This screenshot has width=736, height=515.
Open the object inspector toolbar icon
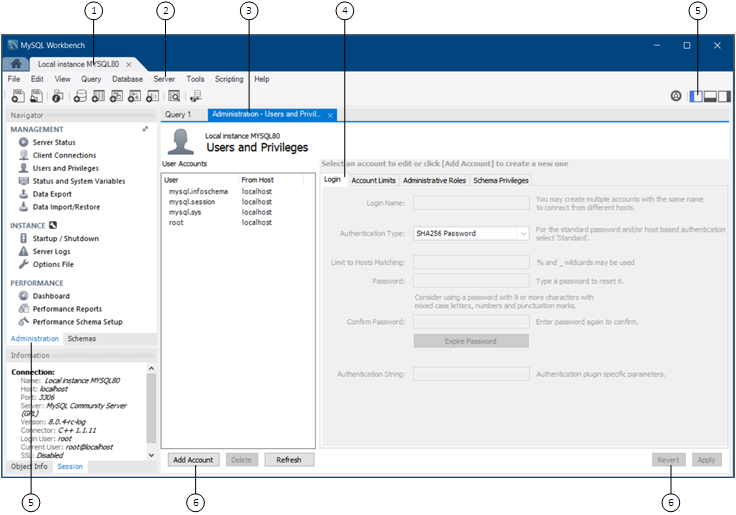click(x=58, y=96)
